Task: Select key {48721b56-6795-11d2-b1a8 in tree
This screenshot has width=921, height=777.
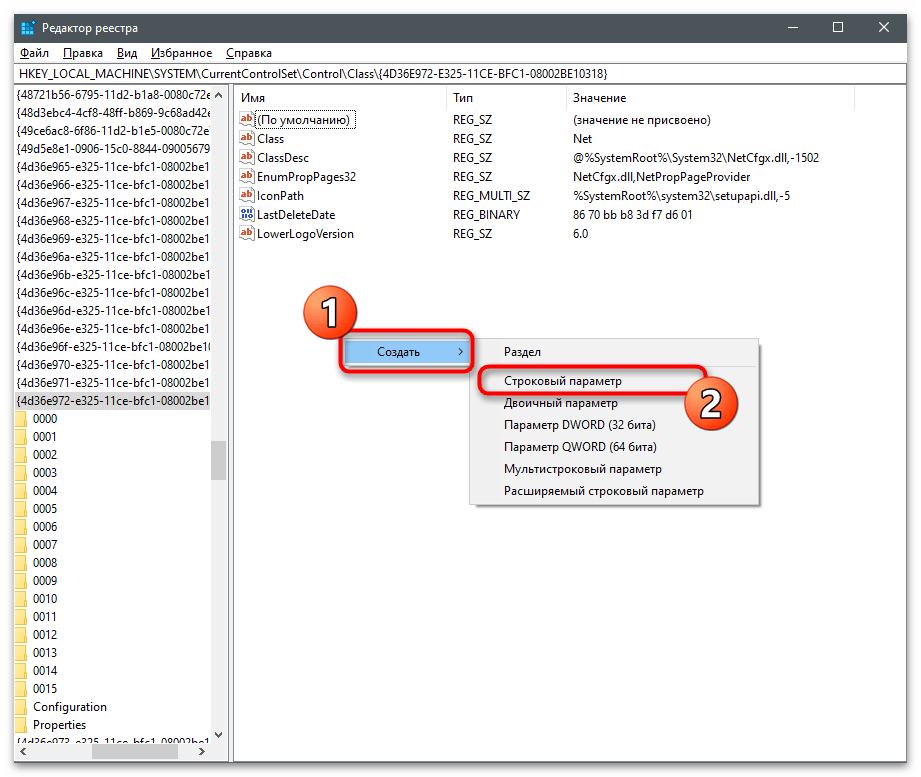Action: (x=113, y=95)
